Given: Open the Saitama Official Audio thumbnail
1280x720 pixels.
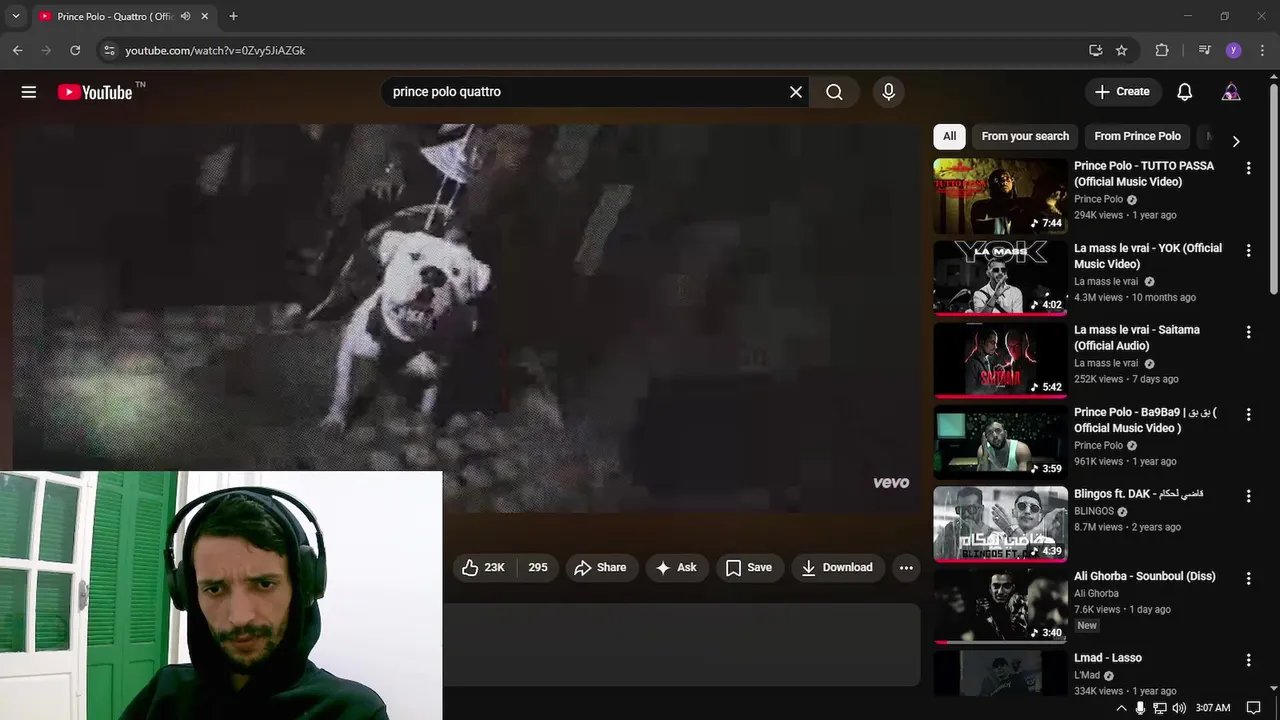Looking at the screenshot, I should [x=1000, y=360].
